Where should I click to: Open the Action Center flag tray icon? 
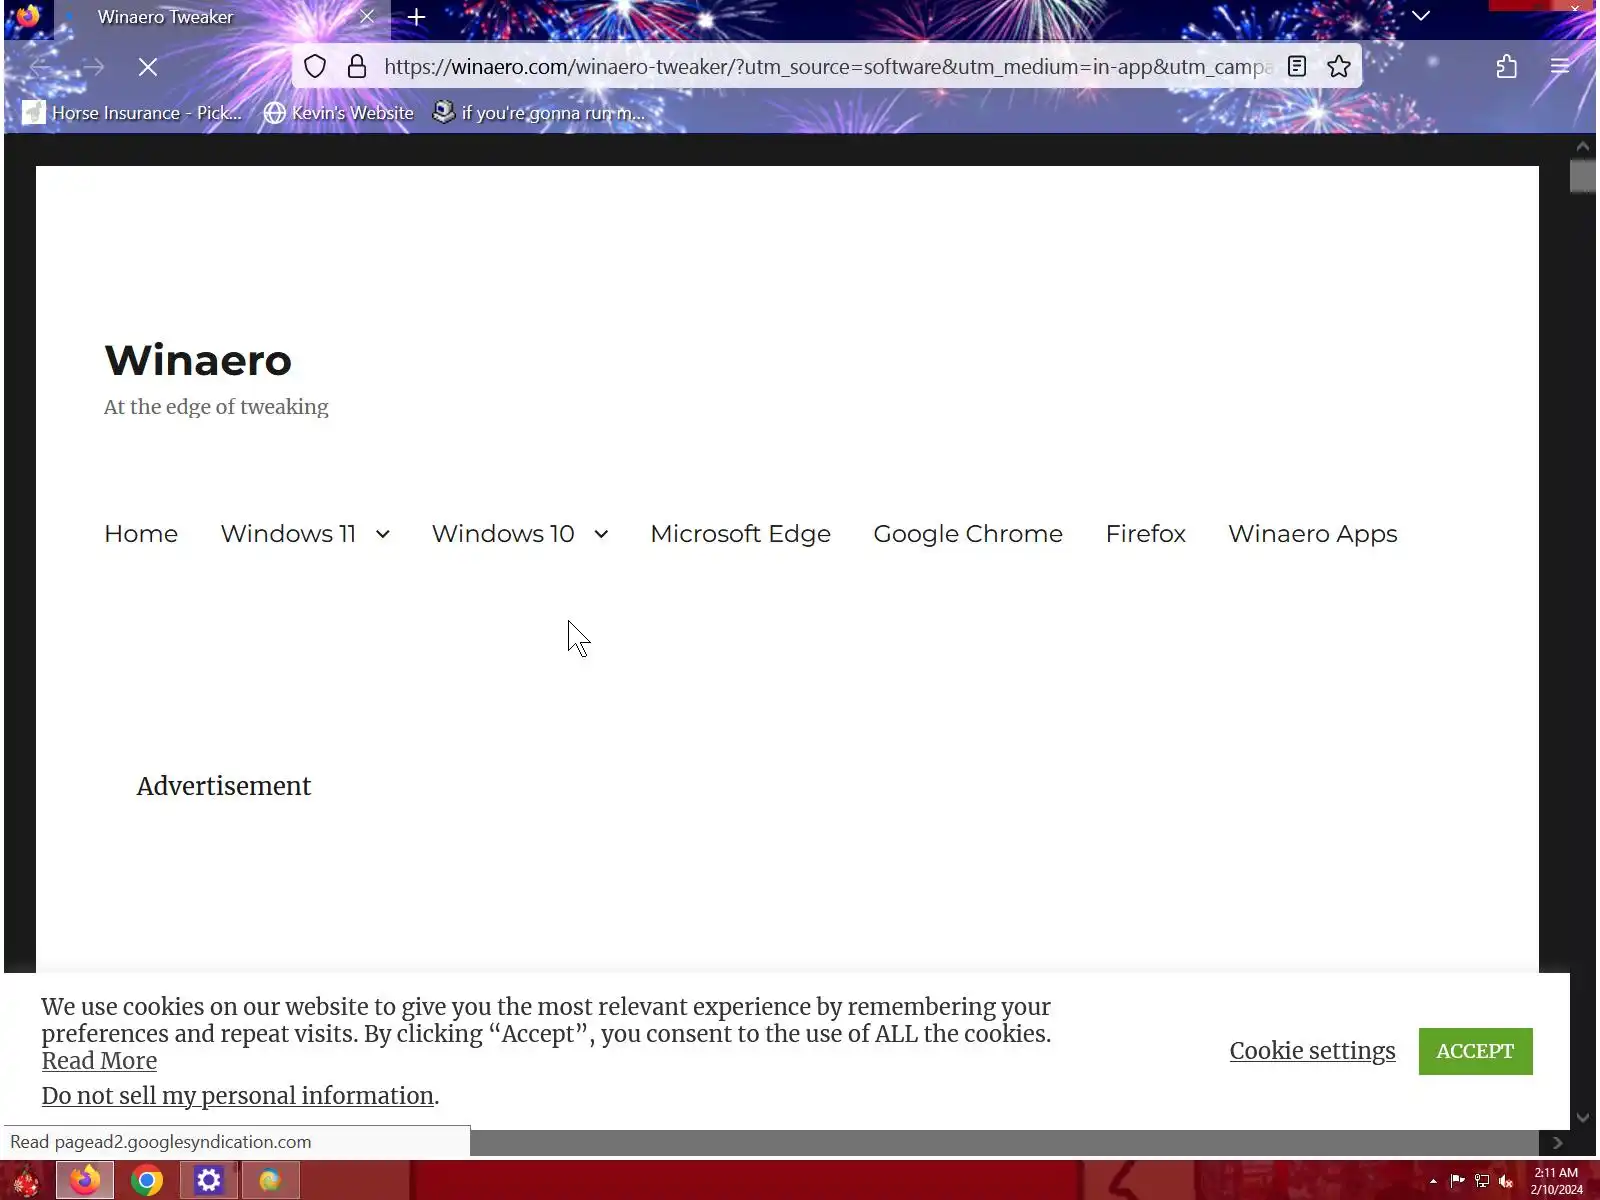(1457, 1181)
